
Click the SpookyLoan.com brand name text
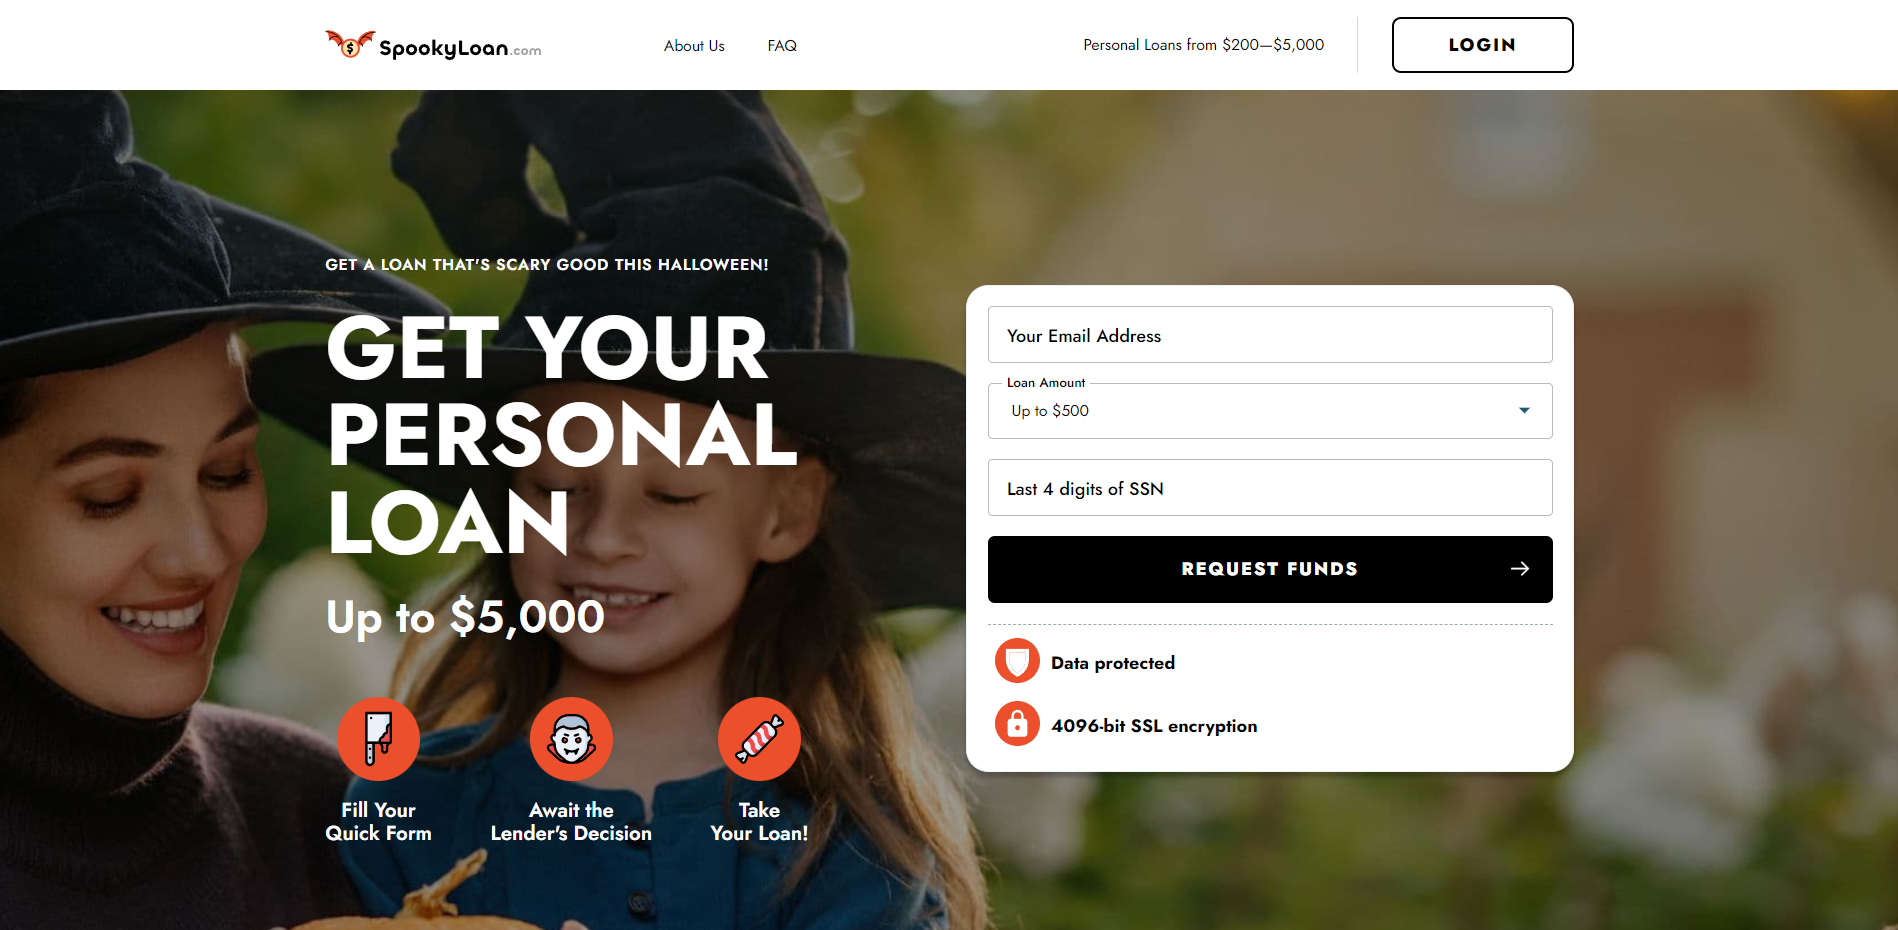point(460,48)
